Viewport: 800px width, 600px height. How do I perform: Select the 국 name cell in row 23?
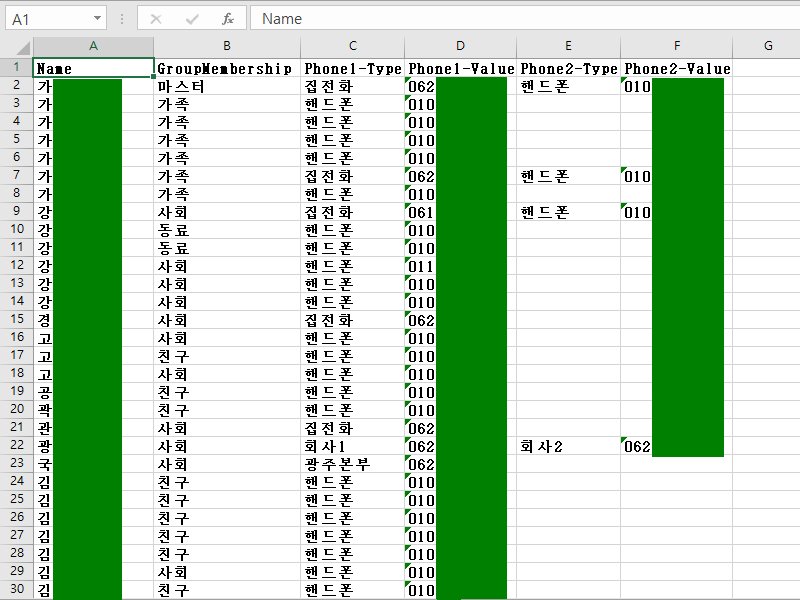[93, 464]
